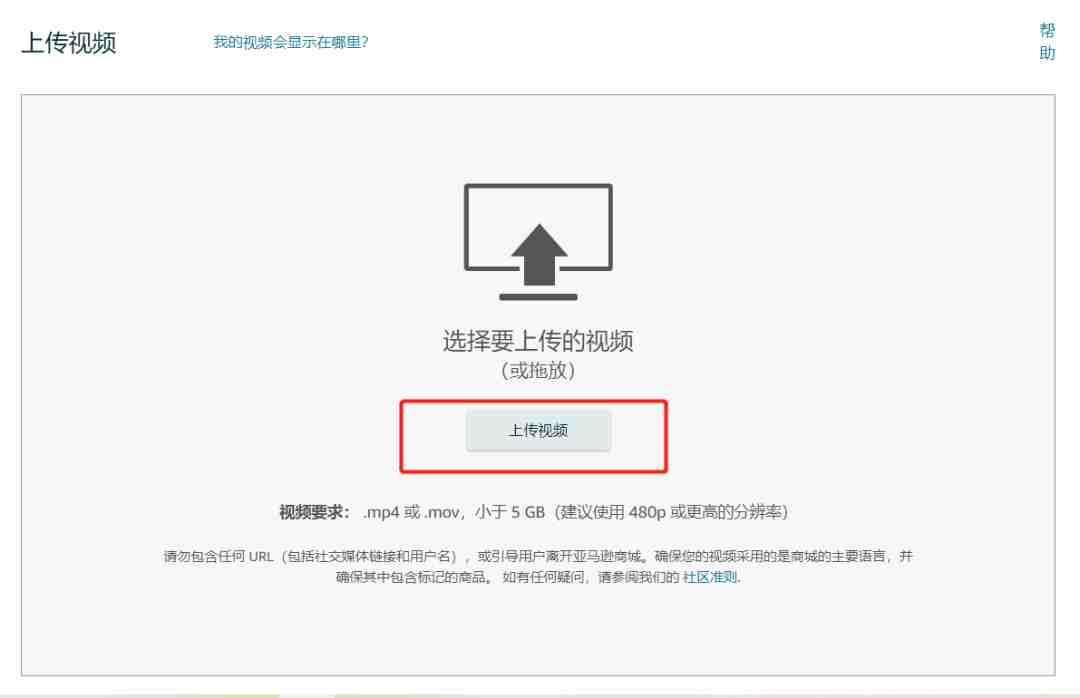Open the 社区准则 community guidelines link
The width and height of the screenshot is (1080, 698).
click(709, 577)
